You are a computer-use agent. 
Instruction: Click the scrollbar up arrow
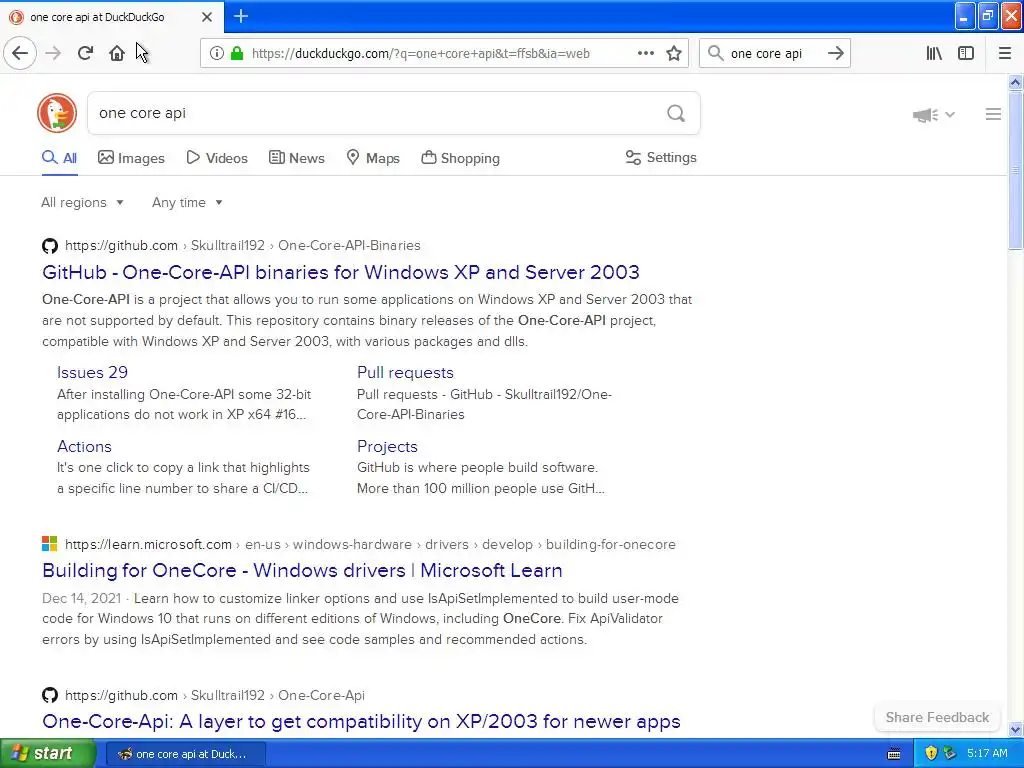coord(1015,82)
